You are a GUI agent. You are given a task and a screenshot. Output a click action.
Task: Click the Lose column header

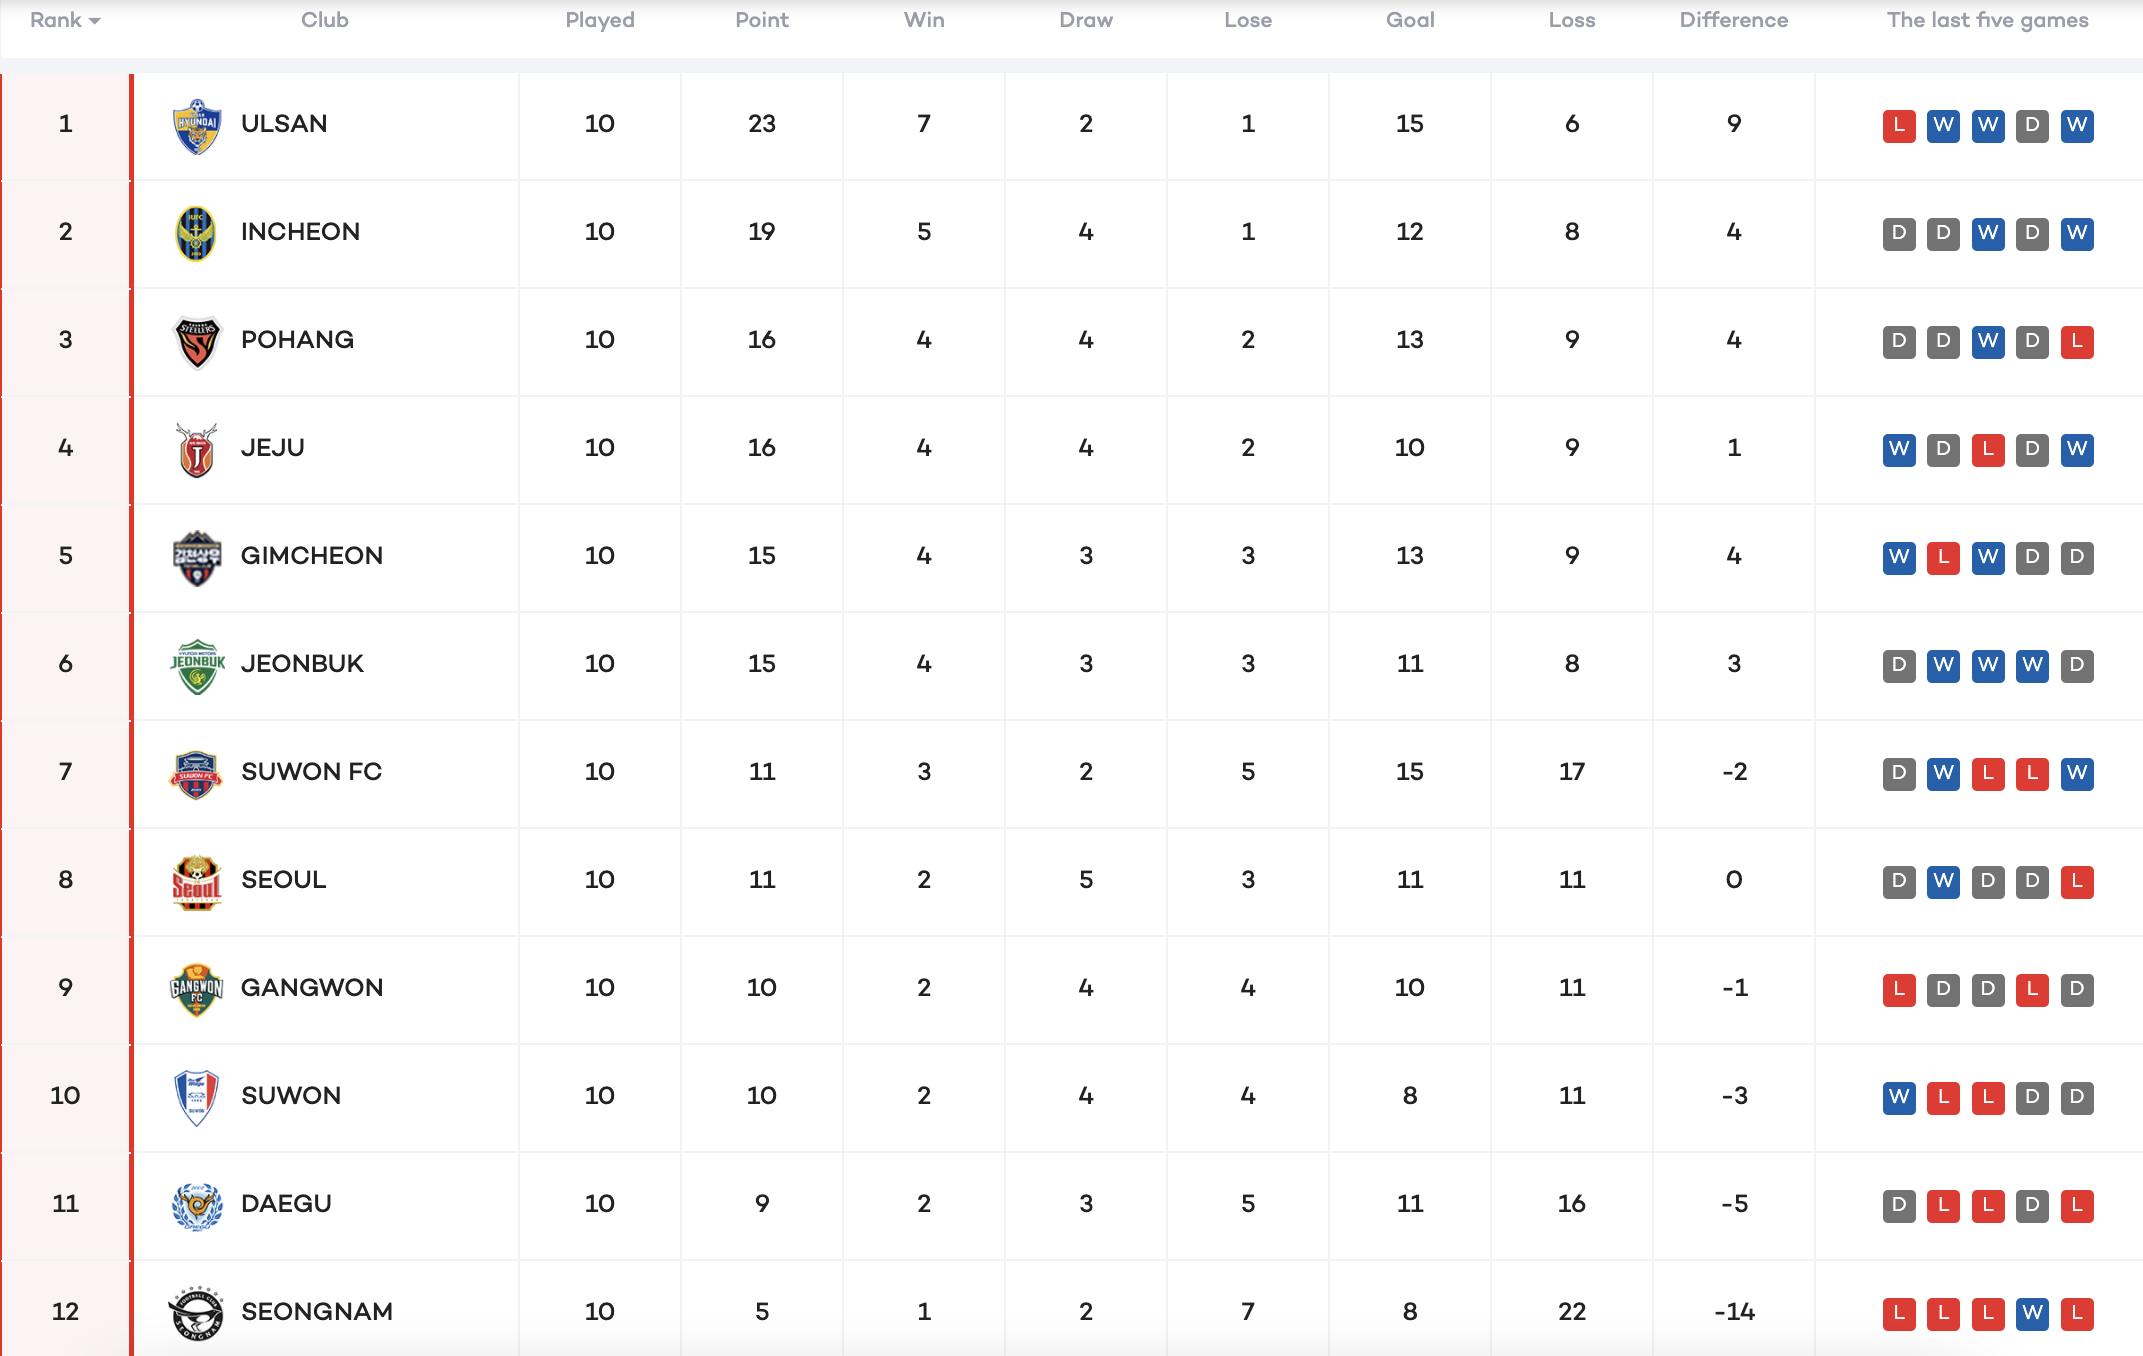(x=1248, y=20)
